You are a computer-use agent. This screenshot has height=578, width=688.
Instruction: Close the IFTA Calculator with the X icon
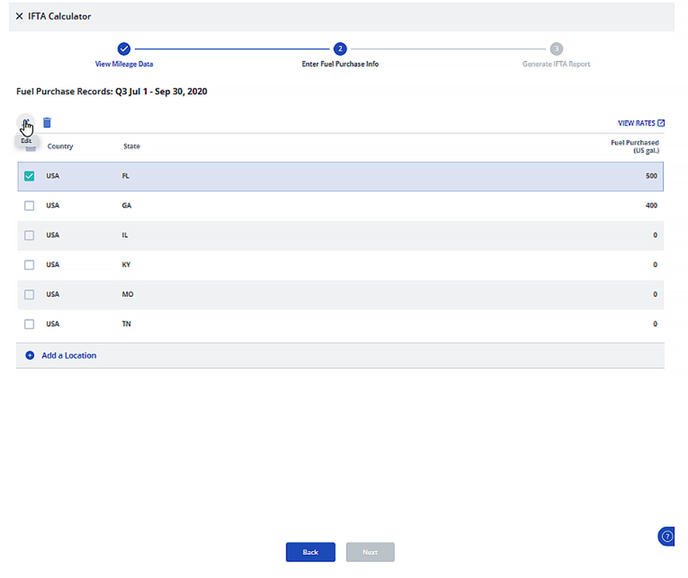pyautogui.click(x=19, y=16)
